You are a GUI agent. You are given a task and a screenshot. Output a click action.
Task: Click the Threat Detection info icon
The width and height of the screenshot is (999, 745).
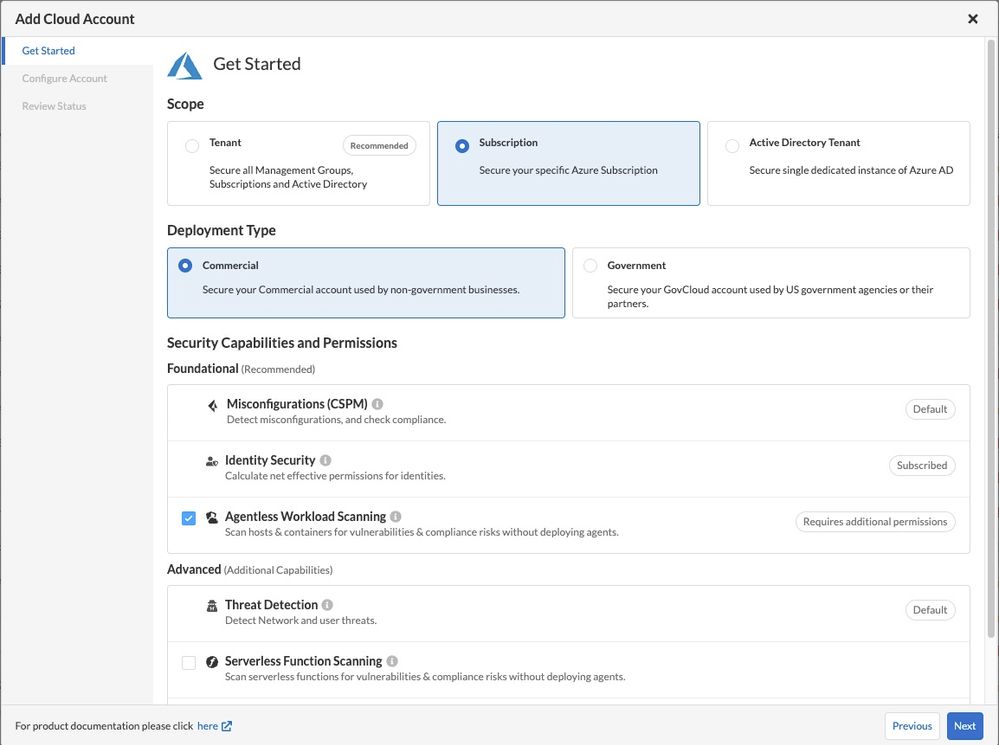pos(328,605)
